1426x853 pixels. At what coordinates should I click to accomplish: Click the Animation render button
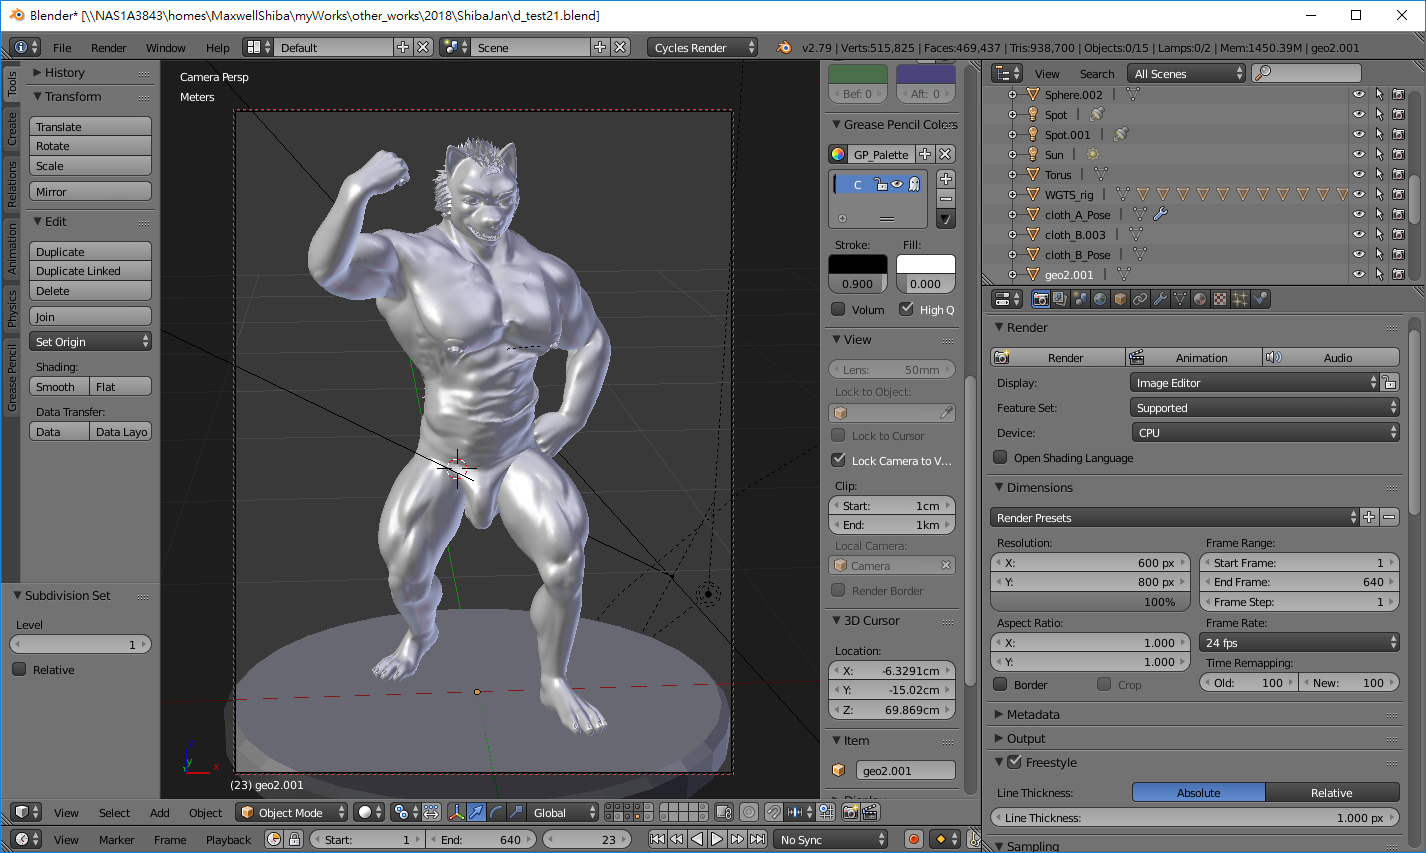click(x=1195, y=357)
